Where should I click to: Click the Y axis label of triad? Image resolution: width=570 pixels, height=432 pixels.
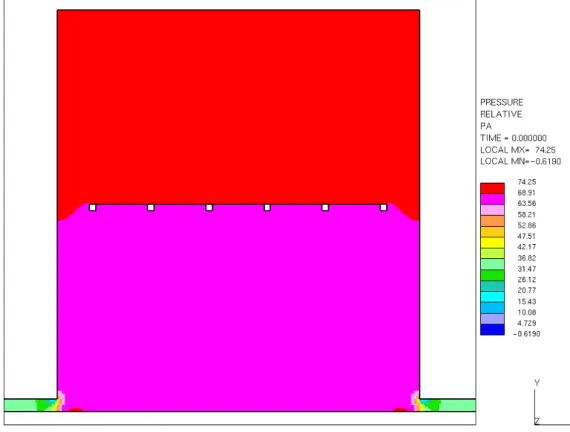[537, 383]
